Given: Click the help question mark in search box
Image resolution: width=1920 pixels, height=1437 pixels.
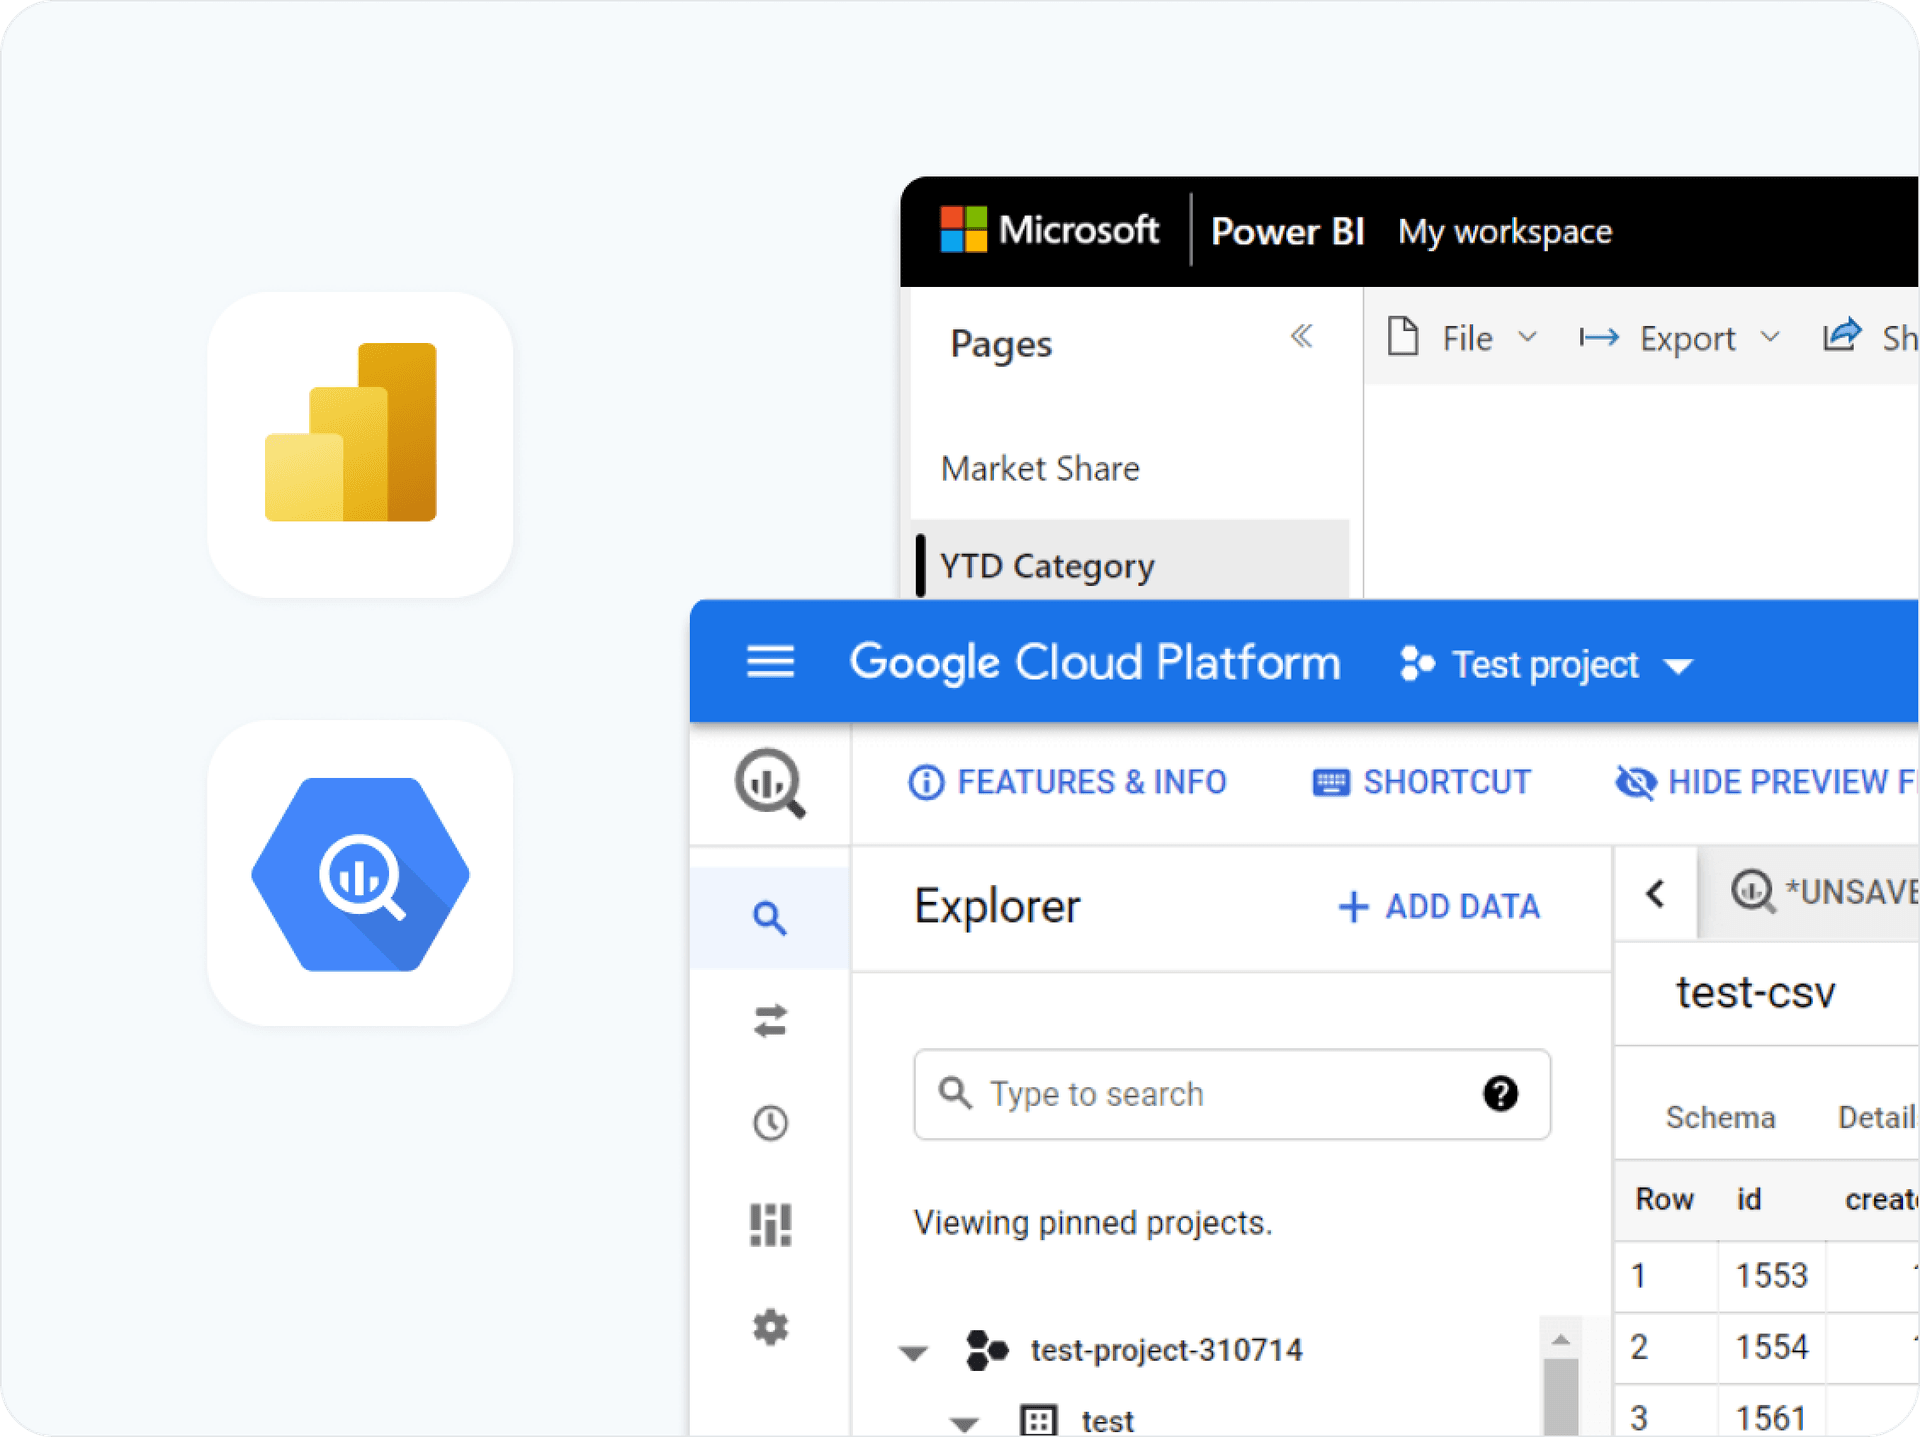Looking at the screenshot, I should (x=1500, y=1093).
